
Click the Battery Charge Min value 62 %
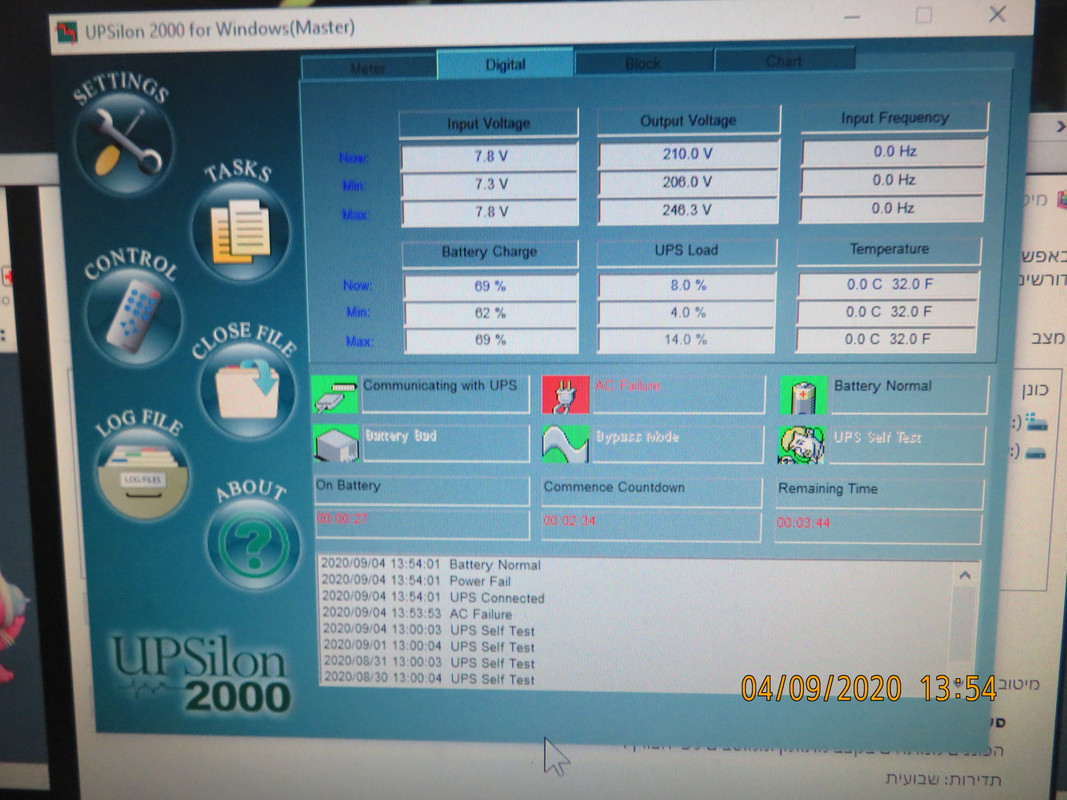pyautogui.click(x=491, y=314)
